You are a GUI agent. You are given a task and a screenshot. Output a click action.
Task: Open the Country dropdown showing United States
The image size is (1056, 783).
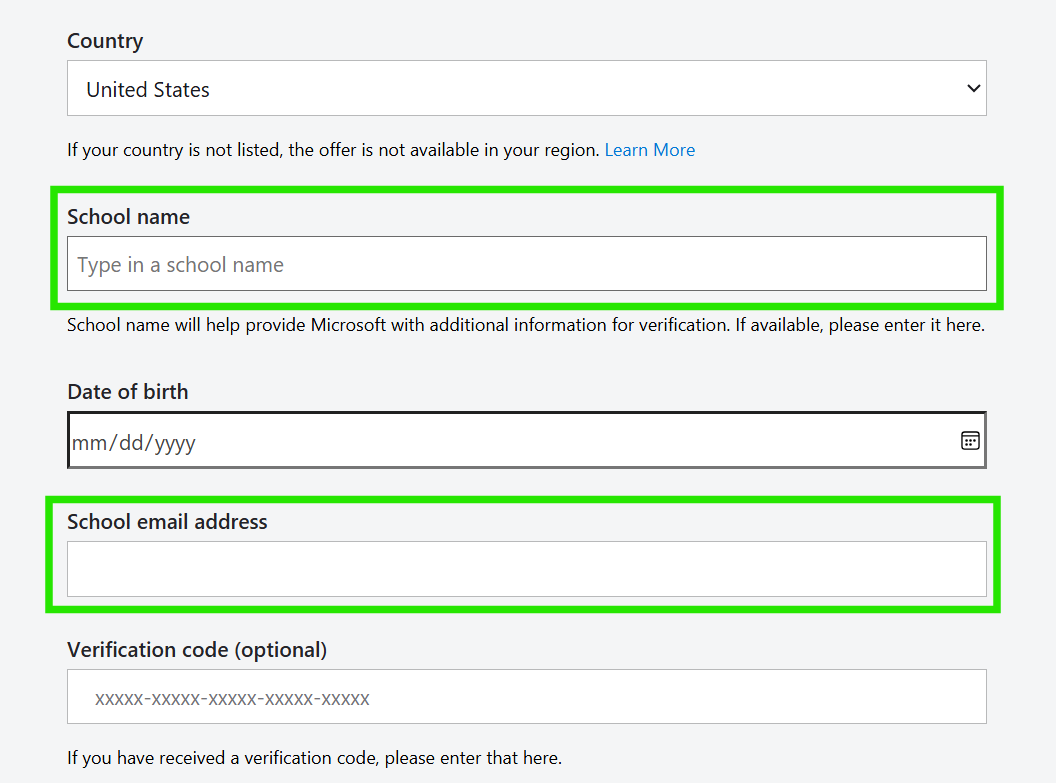pyautogui.click(x=527, y=88)
